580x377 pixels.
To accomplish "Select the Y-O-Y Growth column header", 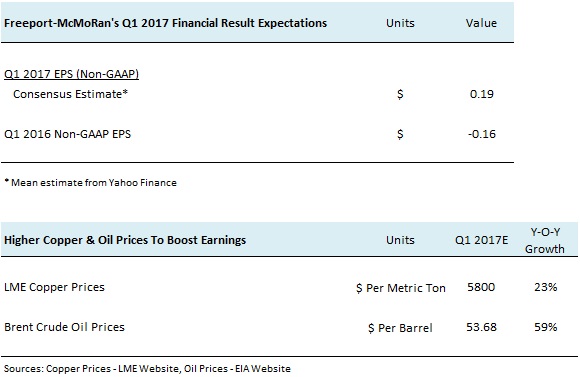I will pos(545,240).
